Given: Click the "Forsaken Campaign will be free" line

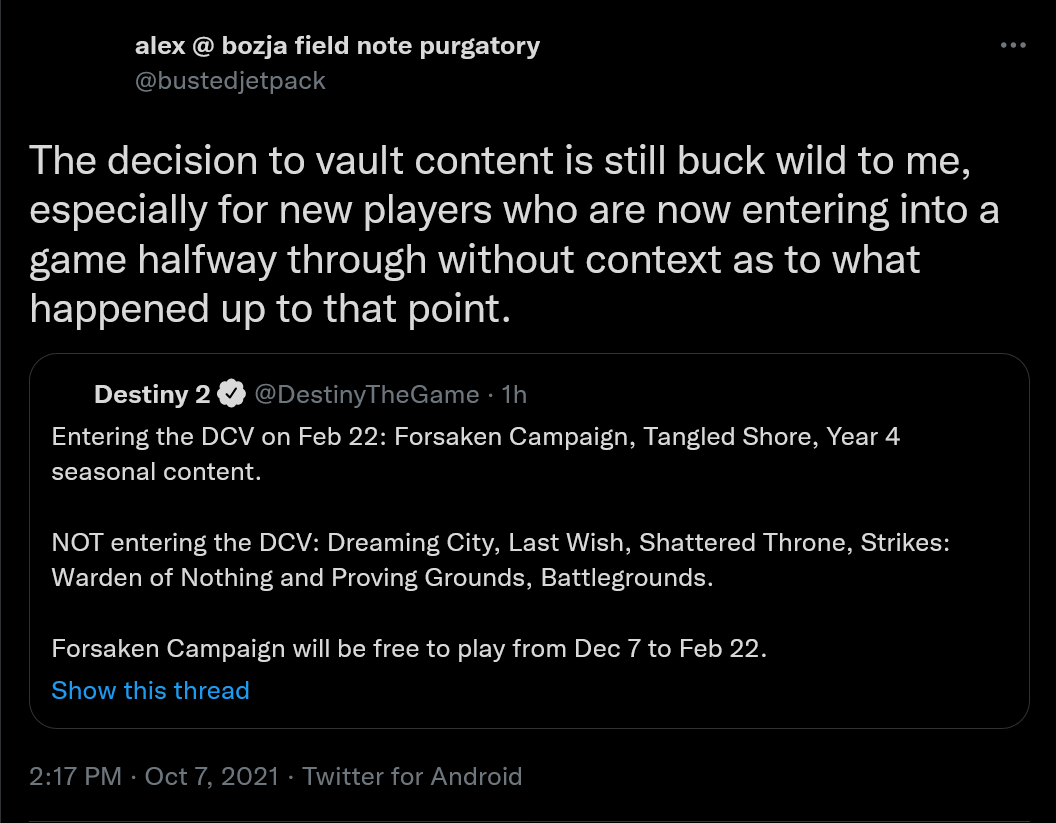Looking at the screenshot, I should [x=409, y=649].
